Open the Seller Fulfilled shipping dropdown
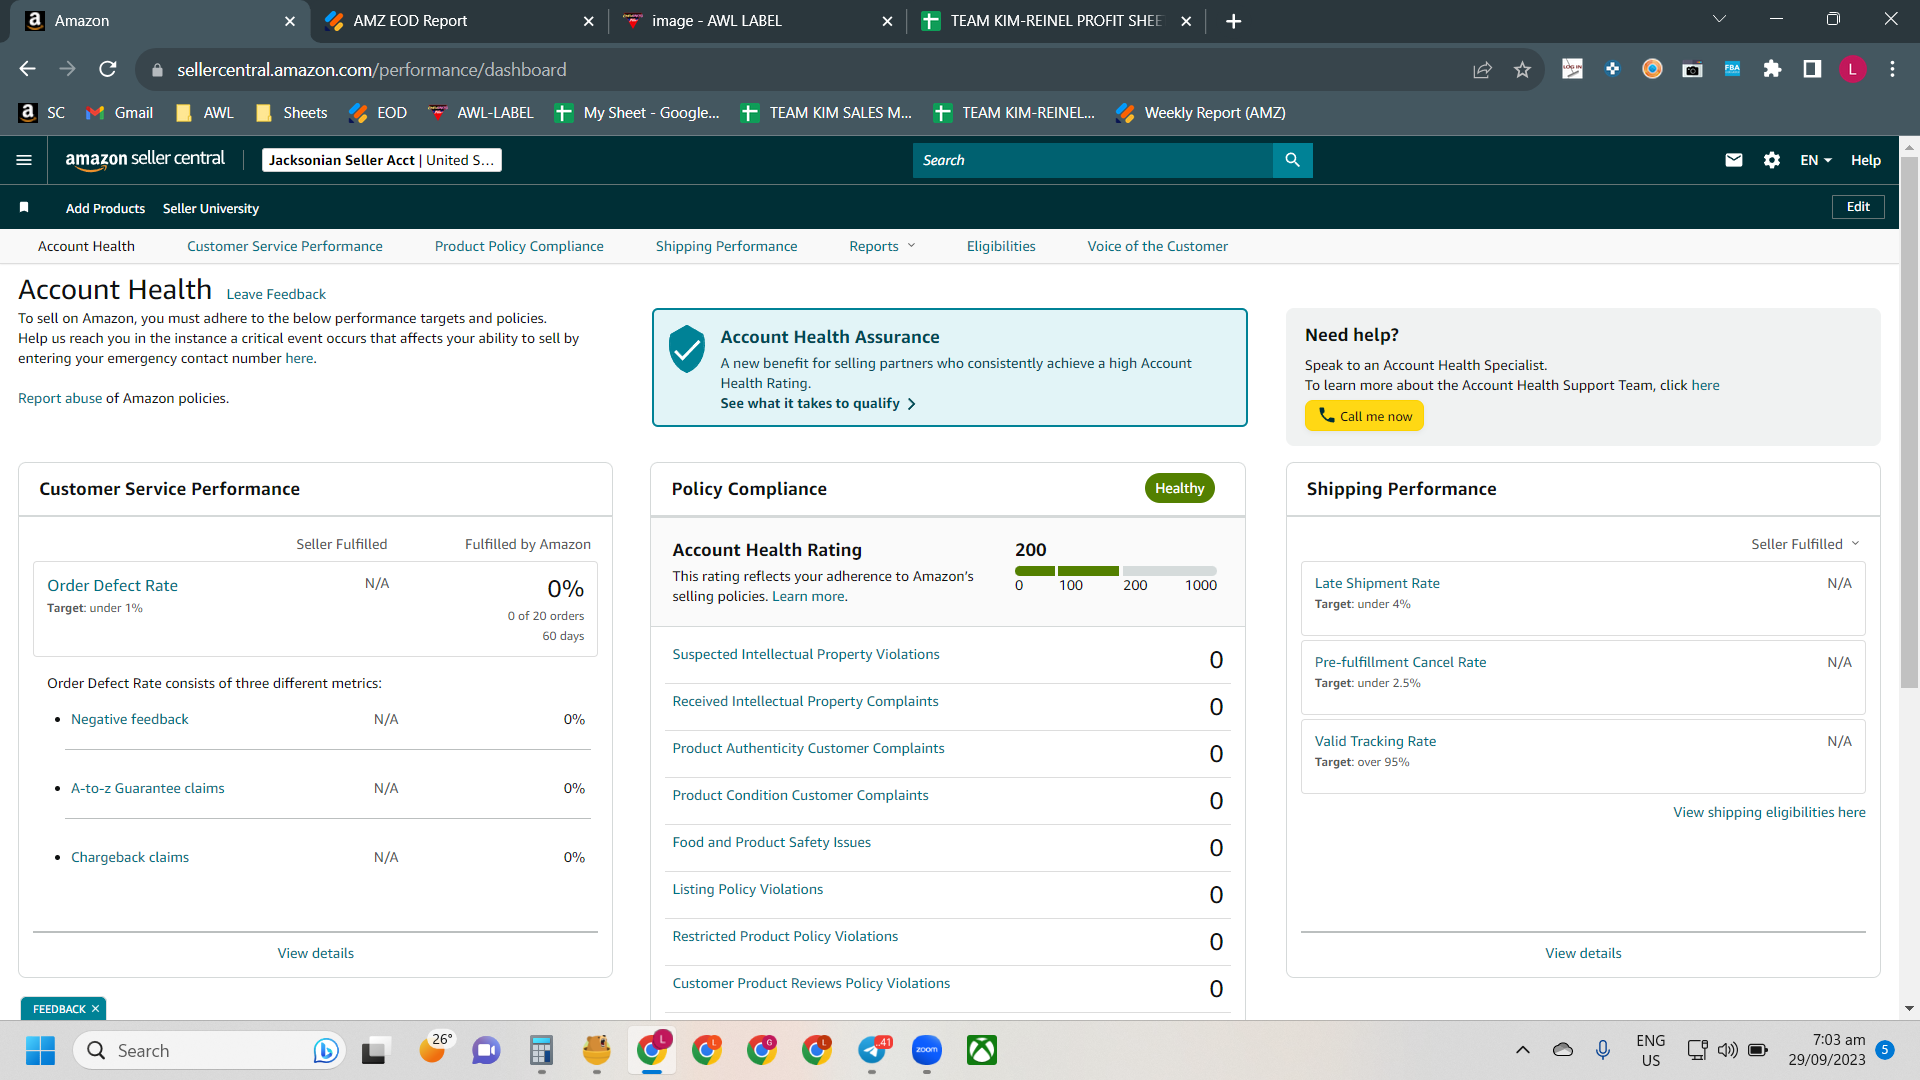1920x1080 pixels. click(x=1805, y=544)
